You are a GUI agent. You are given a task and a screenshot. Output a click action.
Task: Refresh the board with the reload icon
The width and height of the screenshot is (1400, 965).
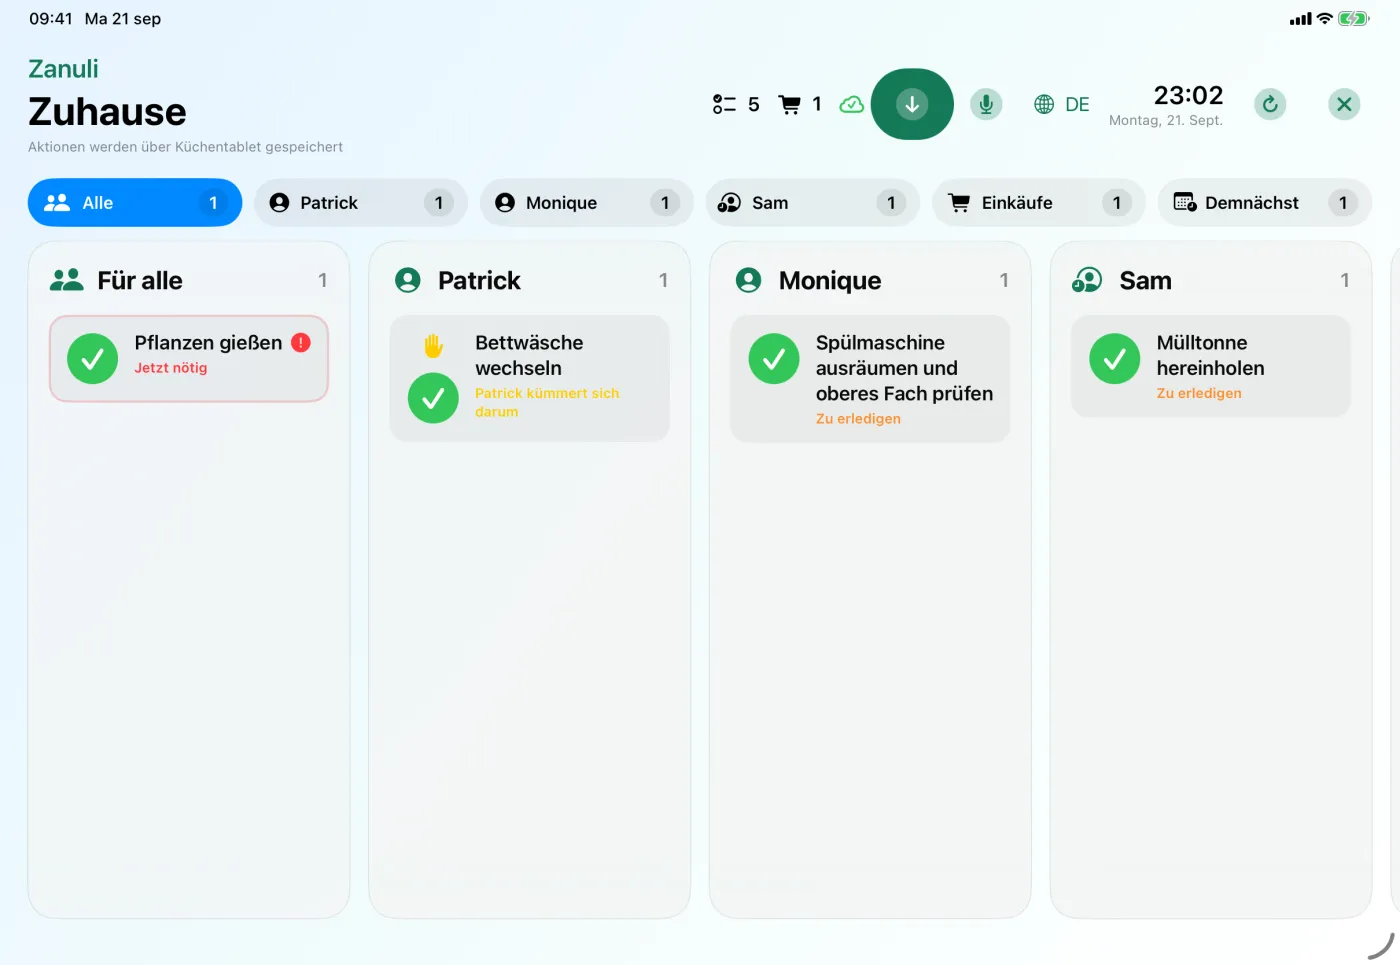pos(1270,104)
